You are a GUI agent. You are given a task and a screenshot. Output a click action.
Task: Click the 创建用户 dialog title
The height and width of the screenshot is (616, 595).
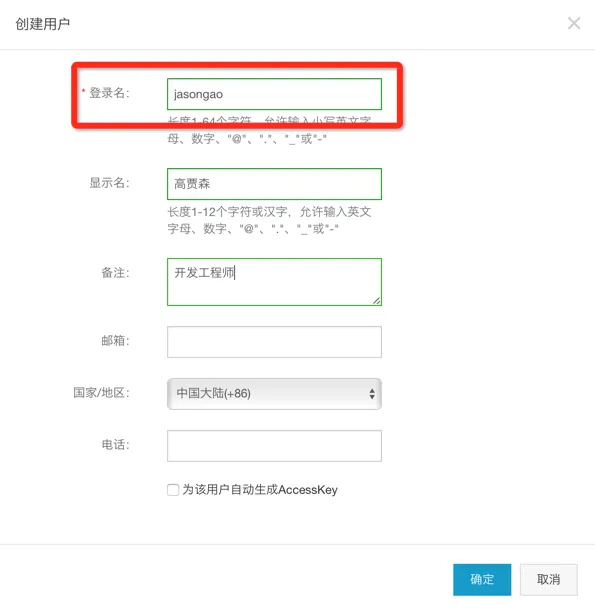tap(42, 24)
